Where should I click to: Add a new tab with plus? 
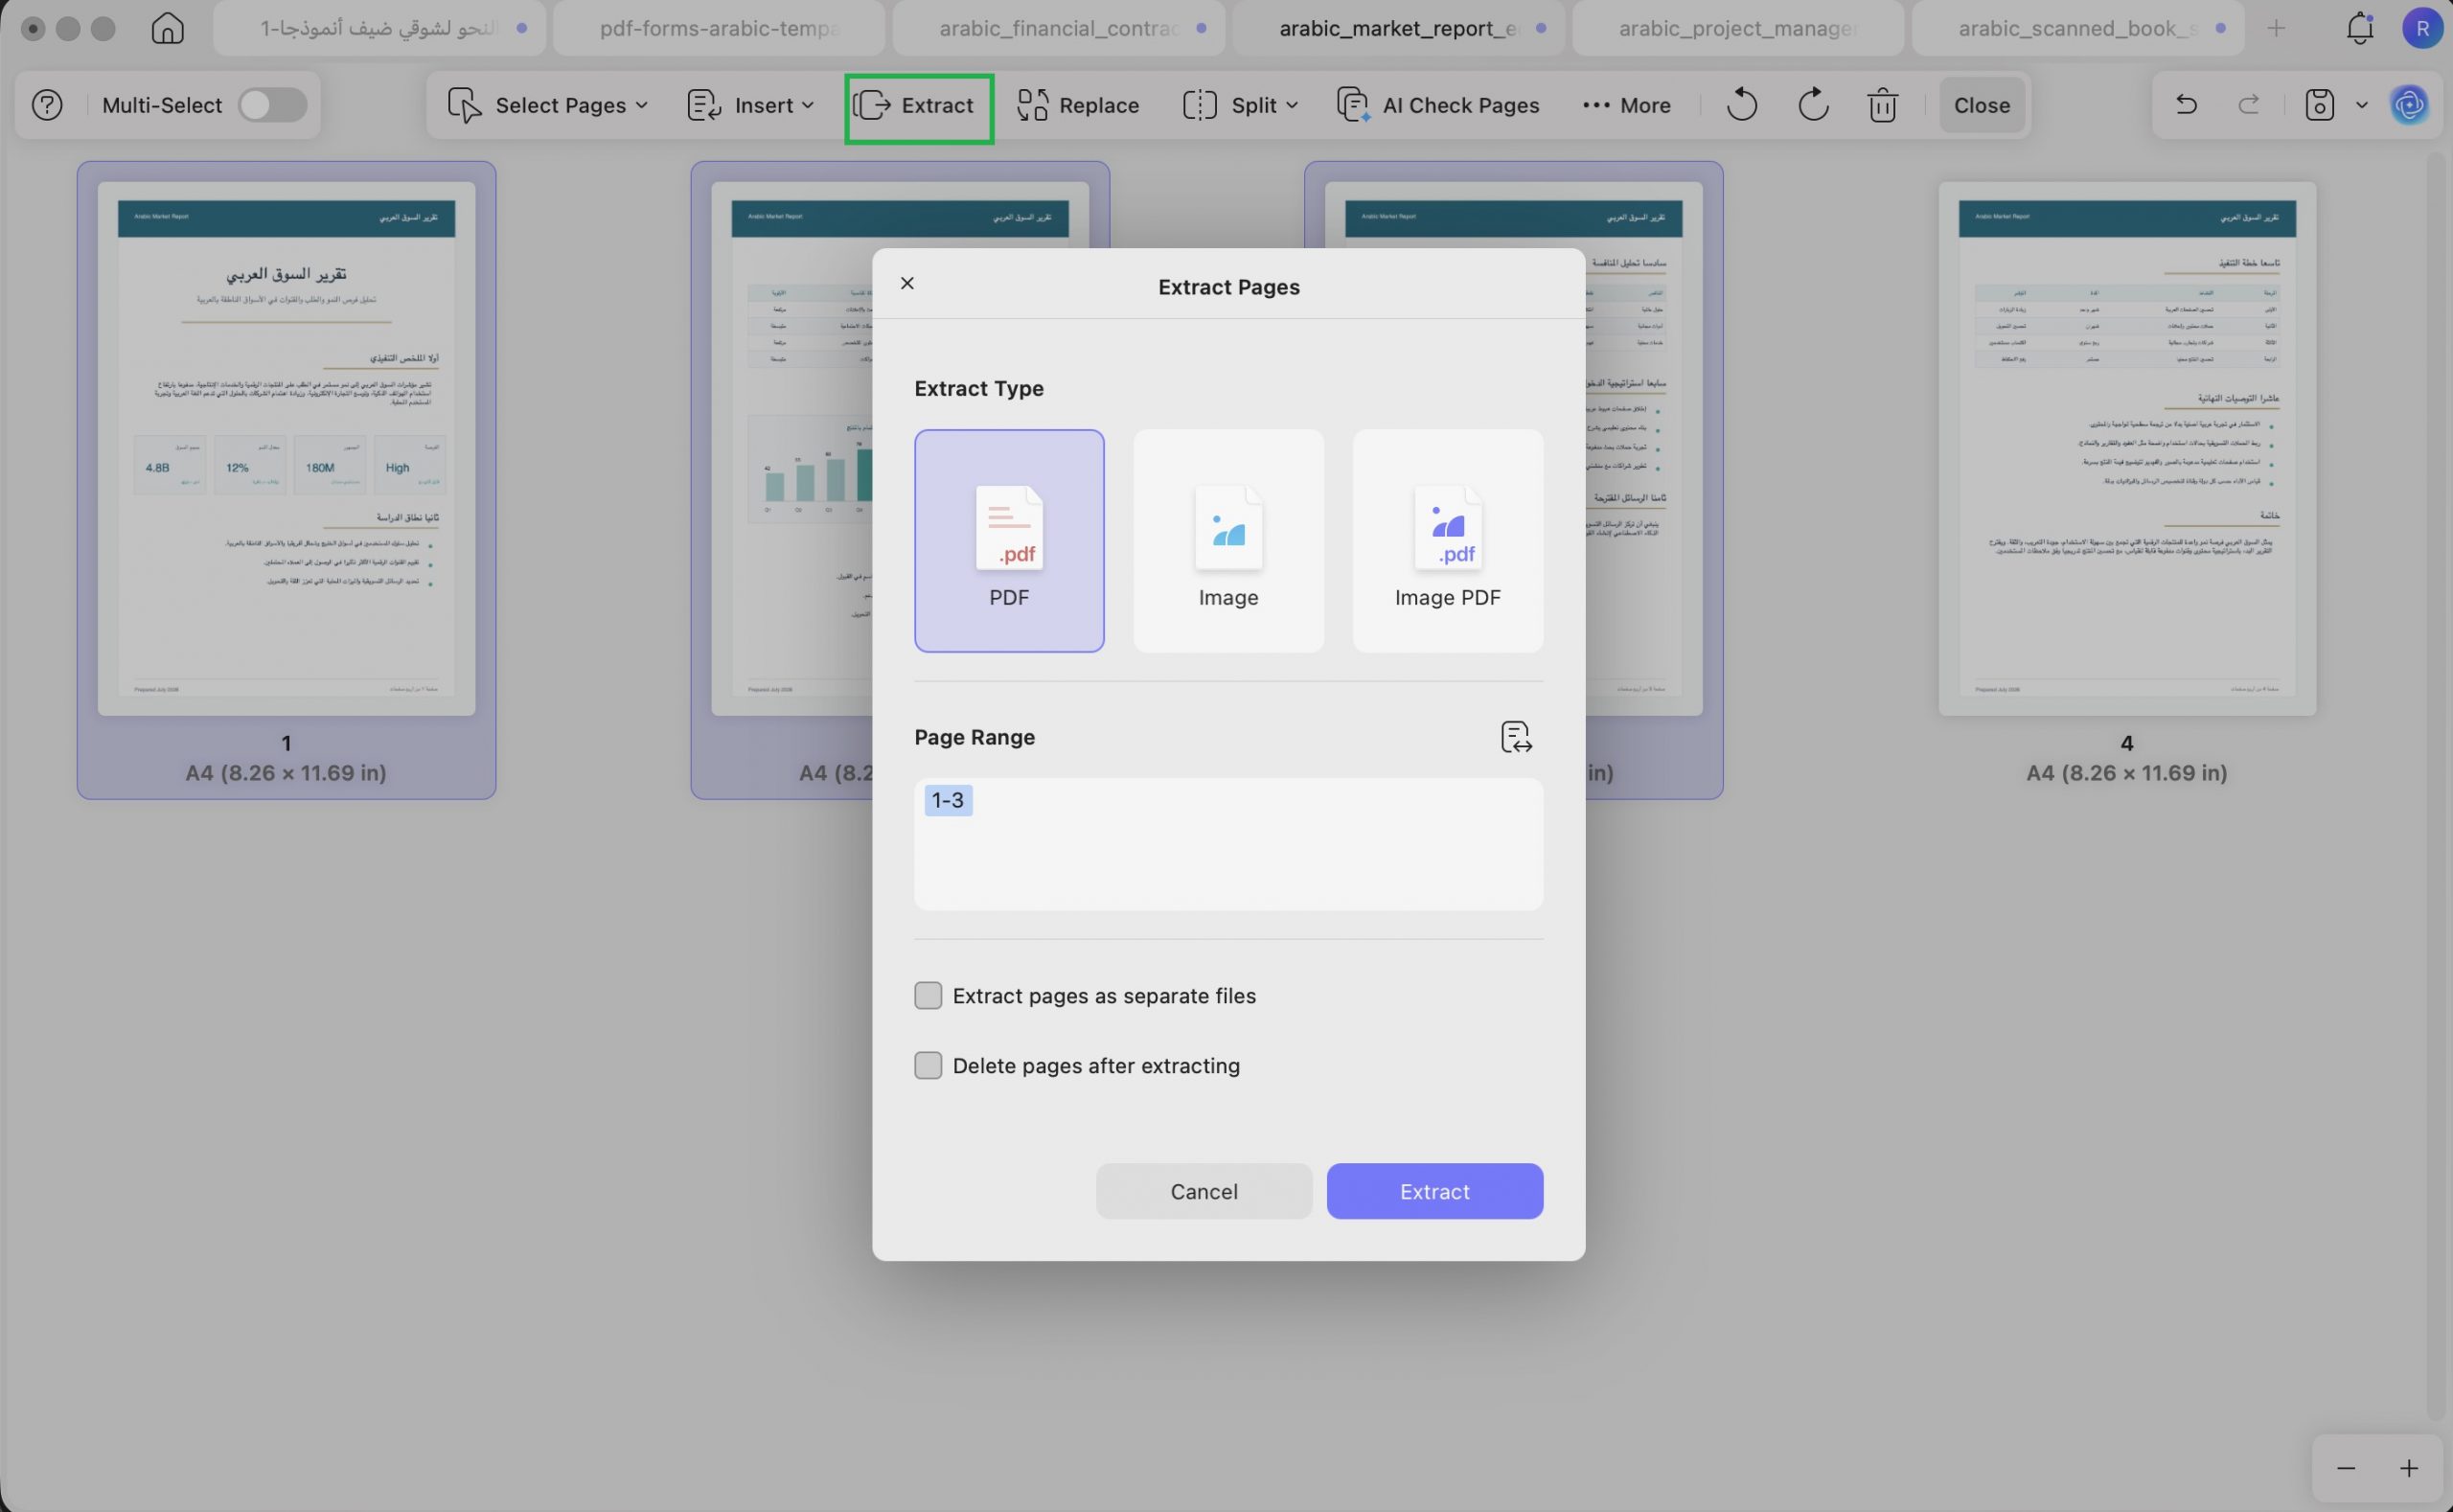click(2275, 28)
